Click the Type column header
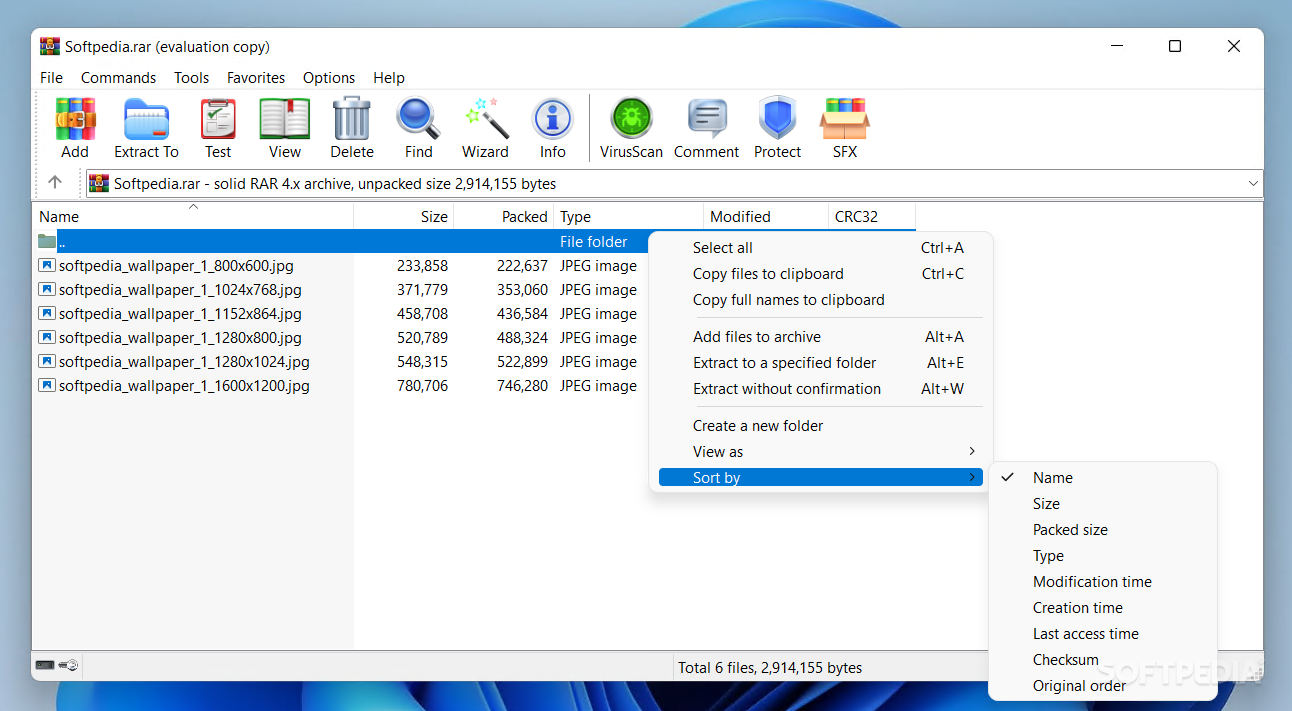1292x711 pixels. coord(629,216)
